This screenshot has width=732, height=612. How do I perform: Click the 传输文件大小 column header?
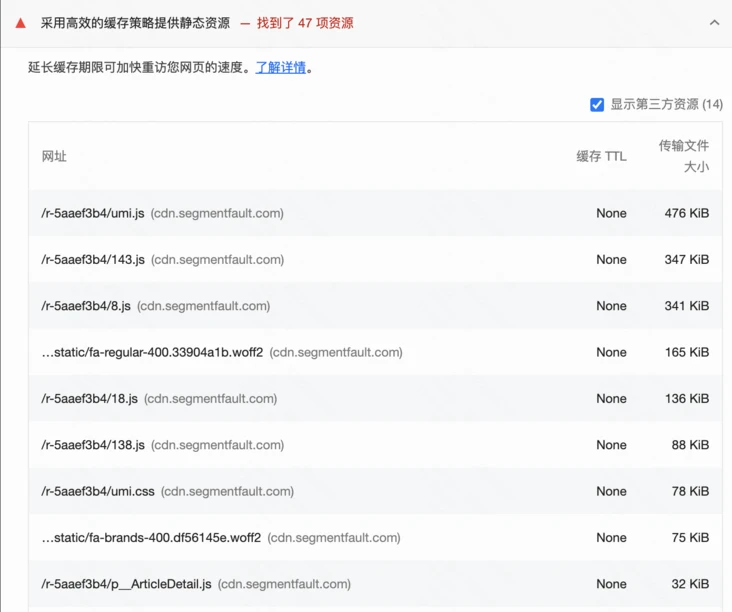coord(683,156)
